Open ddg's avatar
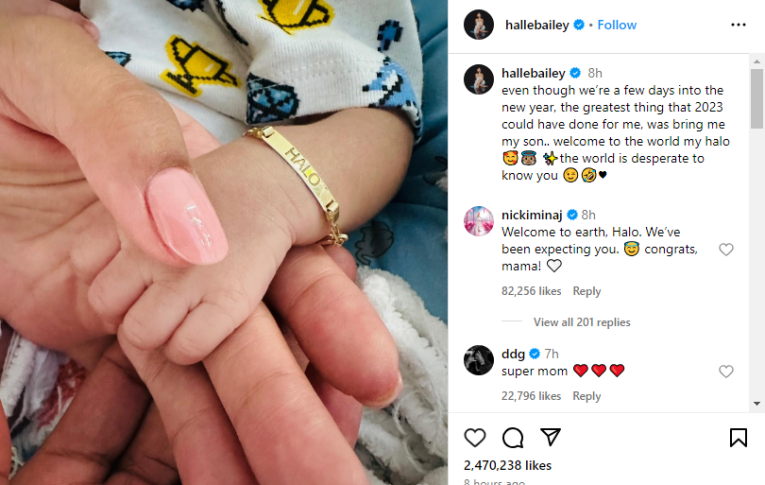Screen dimensions: 765x485 tap(479, 360)
